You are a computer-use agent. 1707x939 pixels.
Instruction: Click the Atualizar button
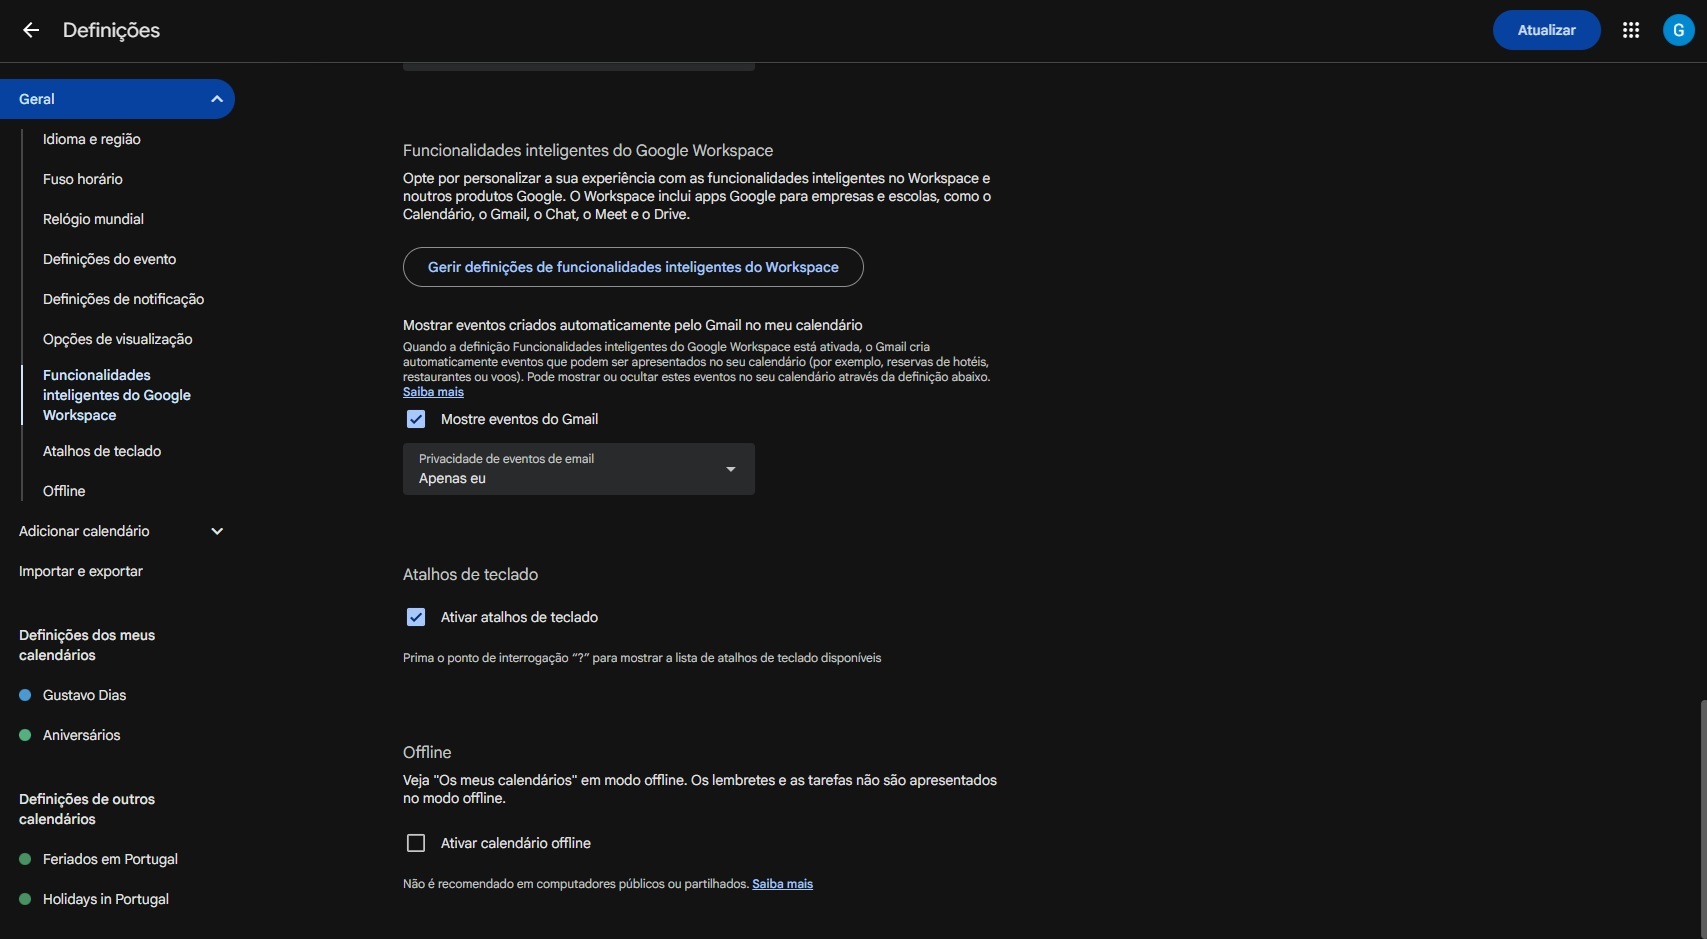coord(1546,30)
